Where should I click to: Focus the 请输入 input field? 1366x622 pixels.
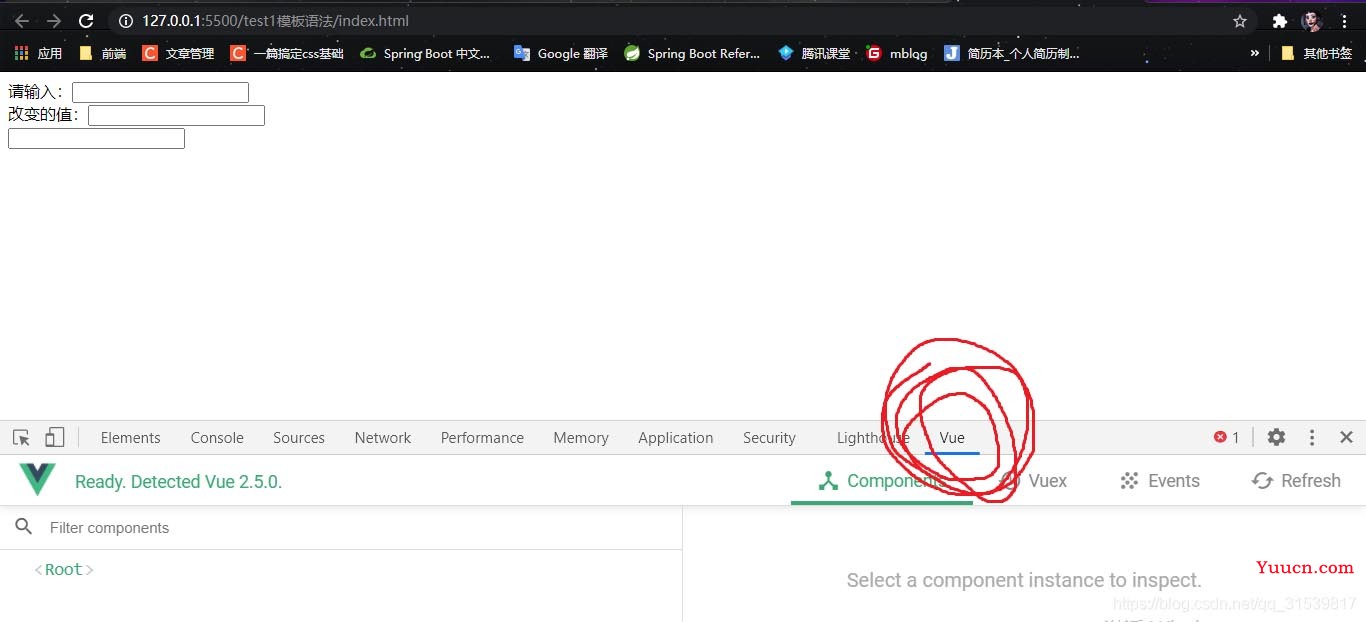[x=160, y=92]
